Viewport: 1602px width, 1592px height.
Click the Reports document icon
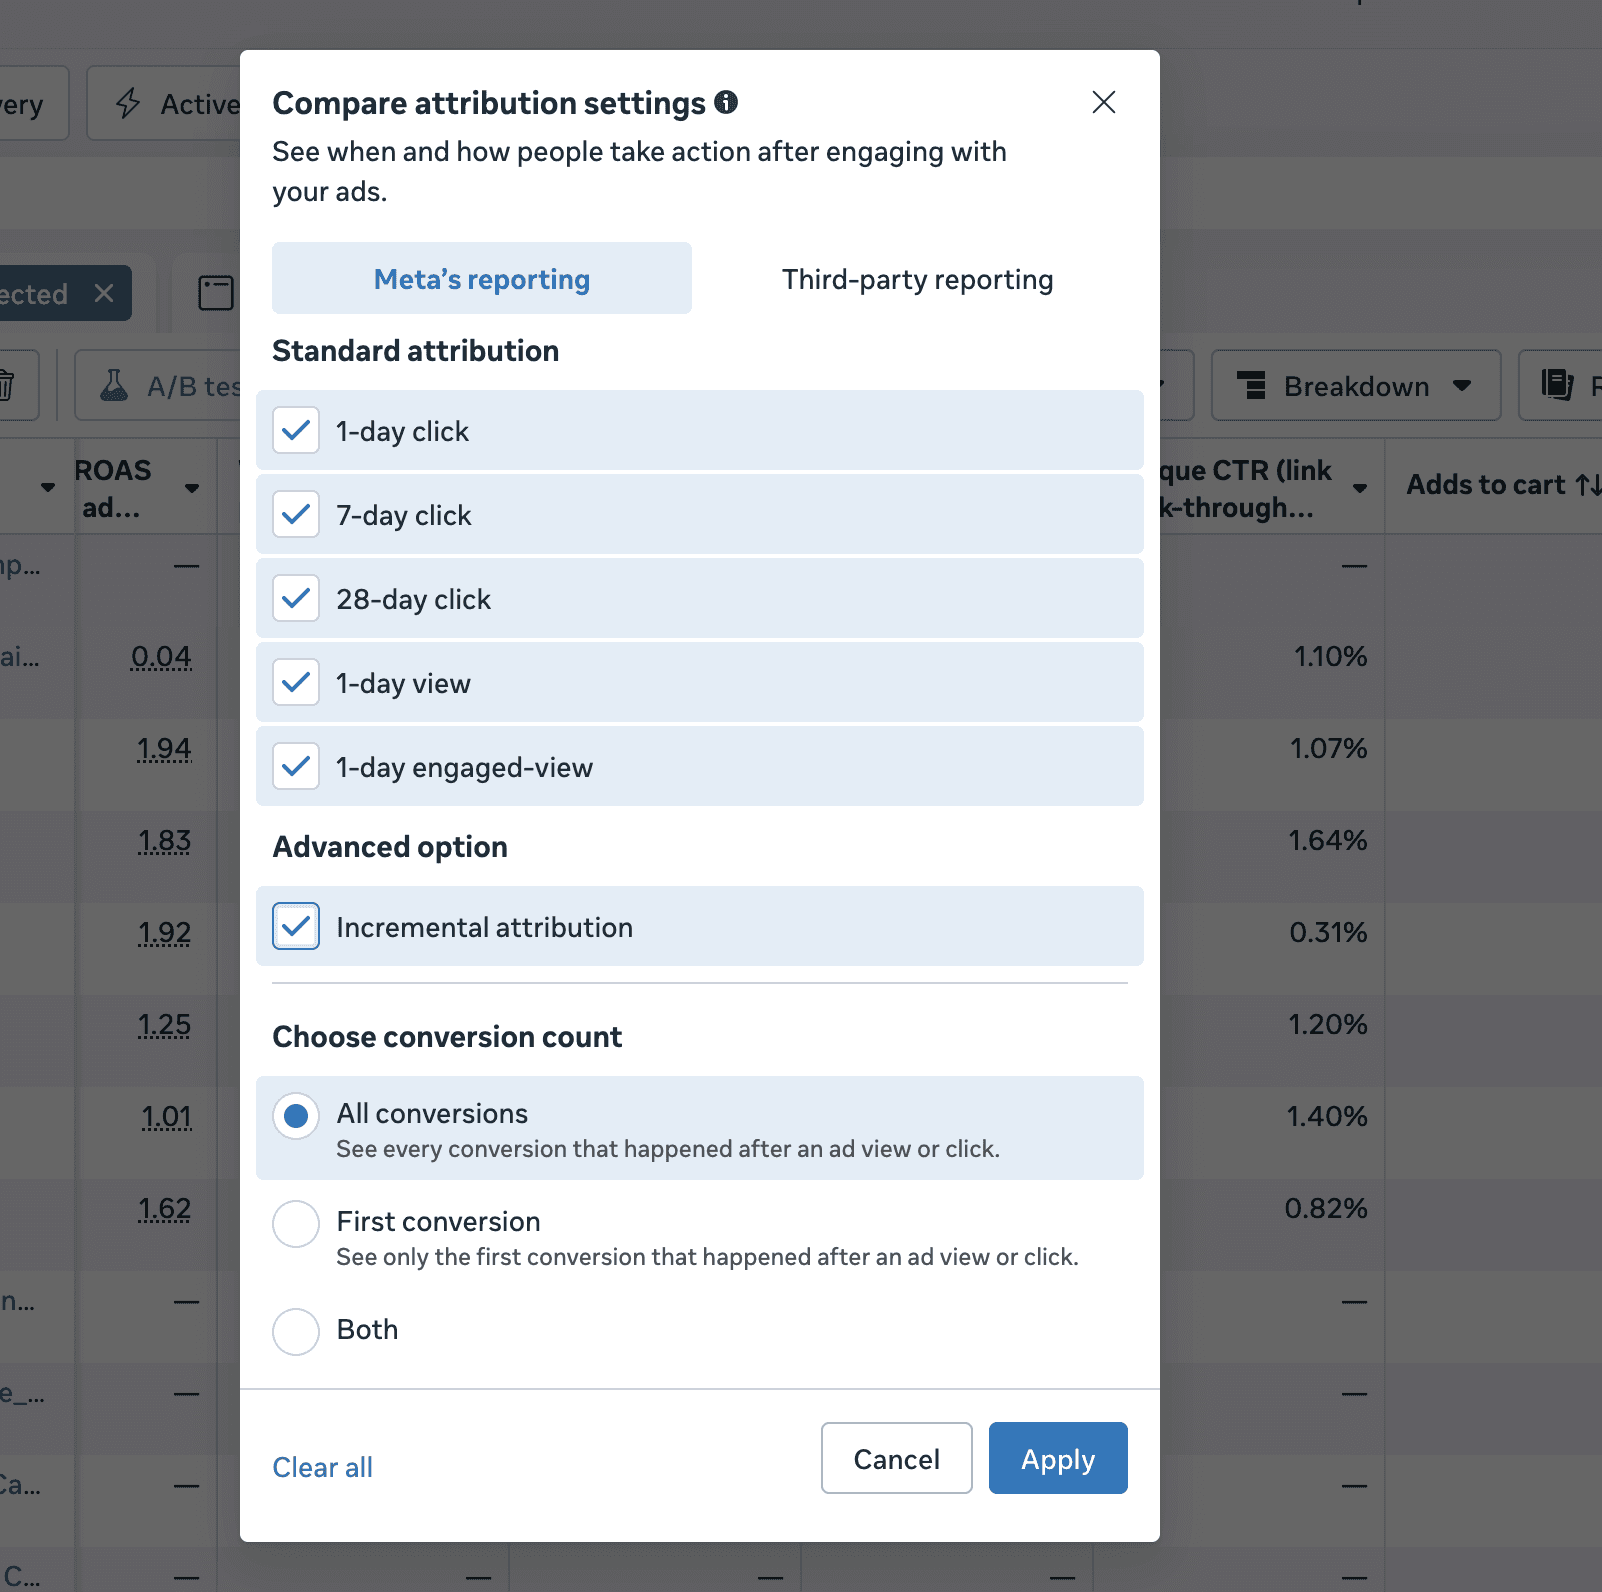[1557, 385]
